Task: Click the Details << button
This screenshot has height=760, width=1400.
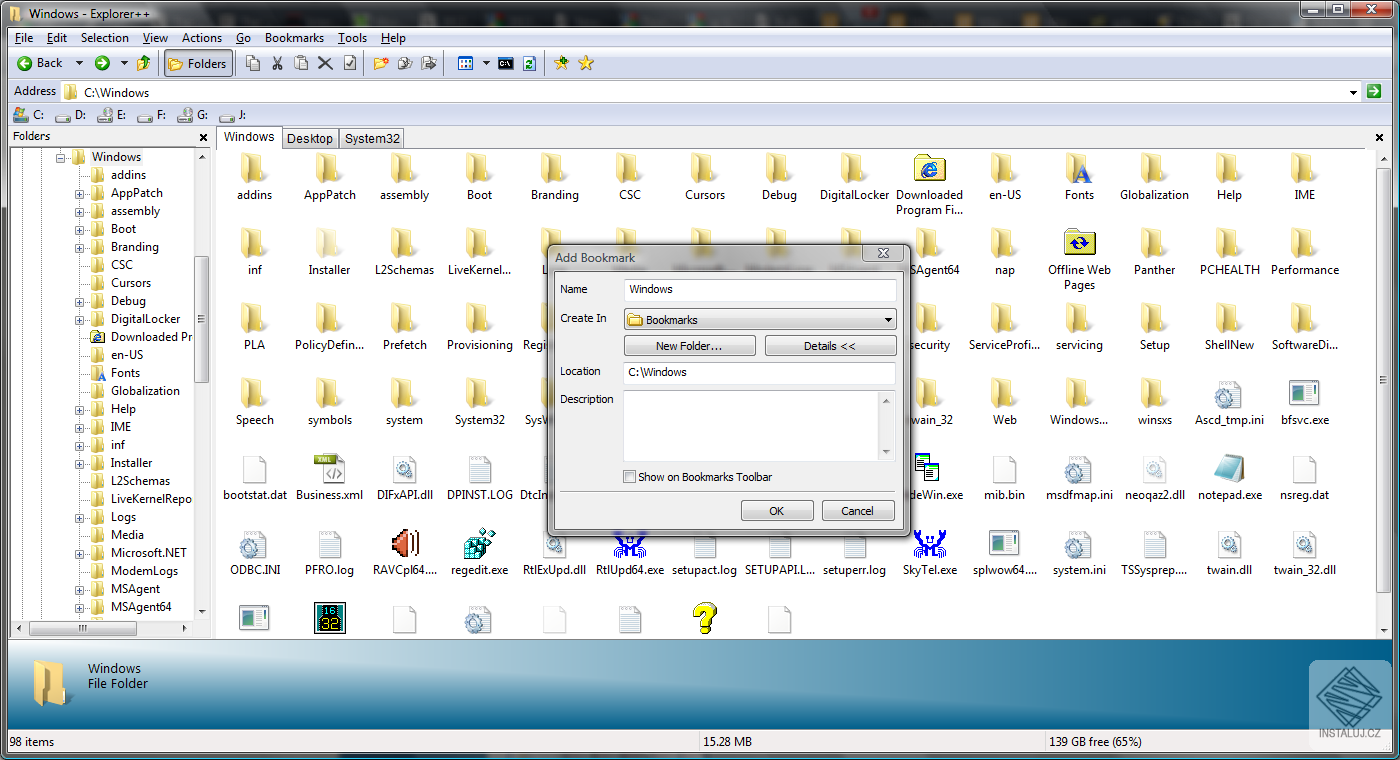Action: point(830,346)
